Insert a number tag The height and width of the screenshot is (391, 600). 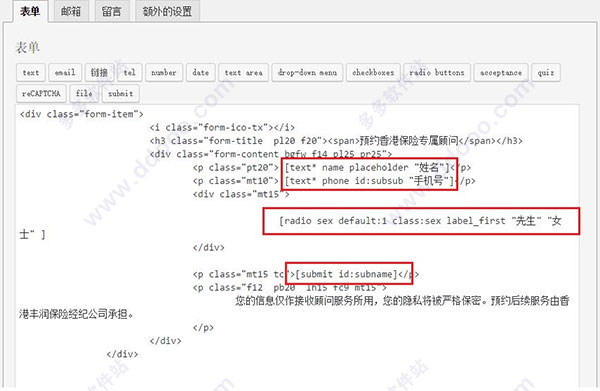(164, 72)
